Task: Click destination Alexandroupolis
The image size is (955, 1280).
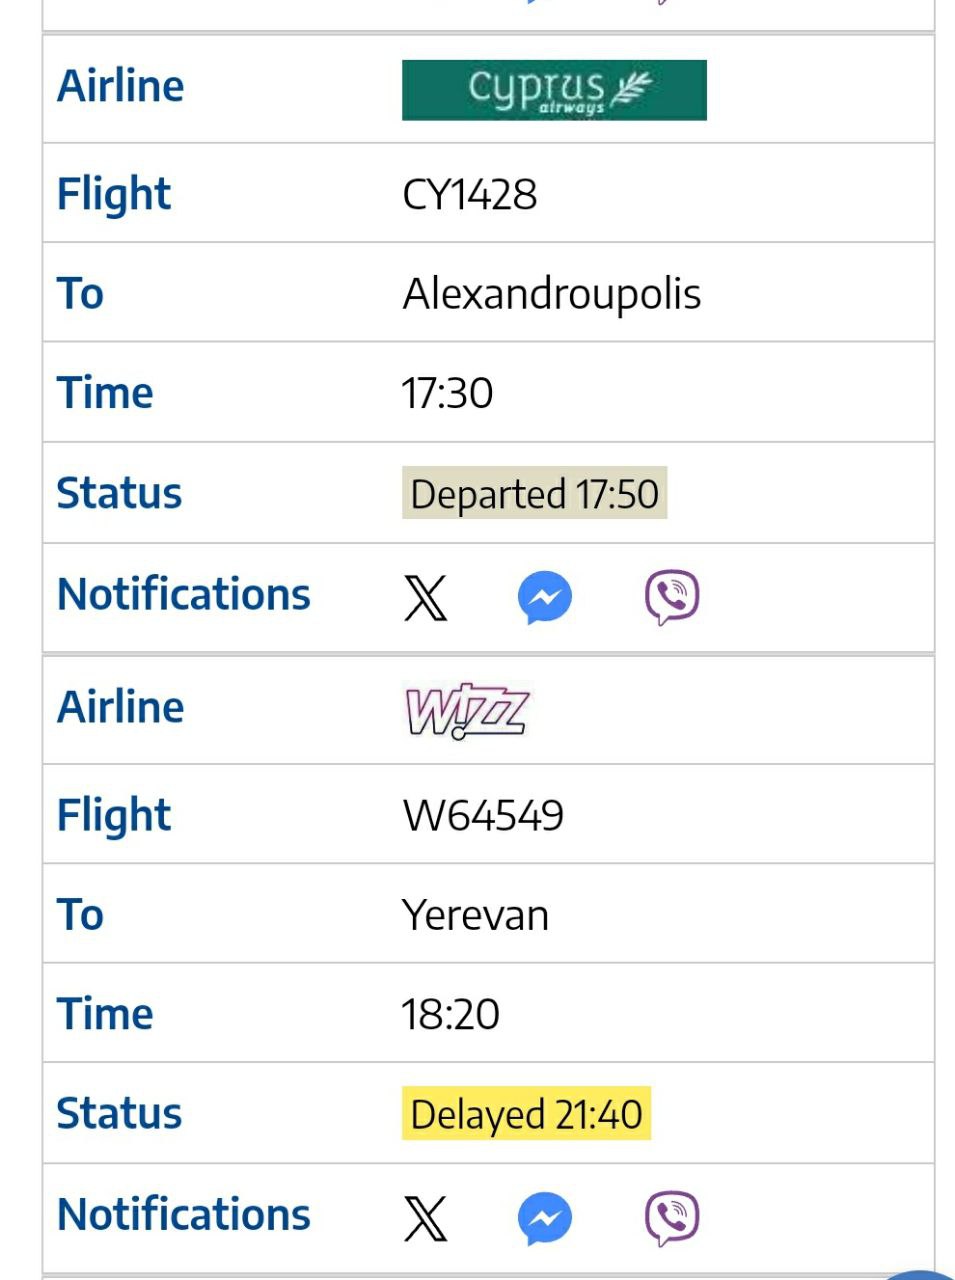Action: [x=551, y=294]
